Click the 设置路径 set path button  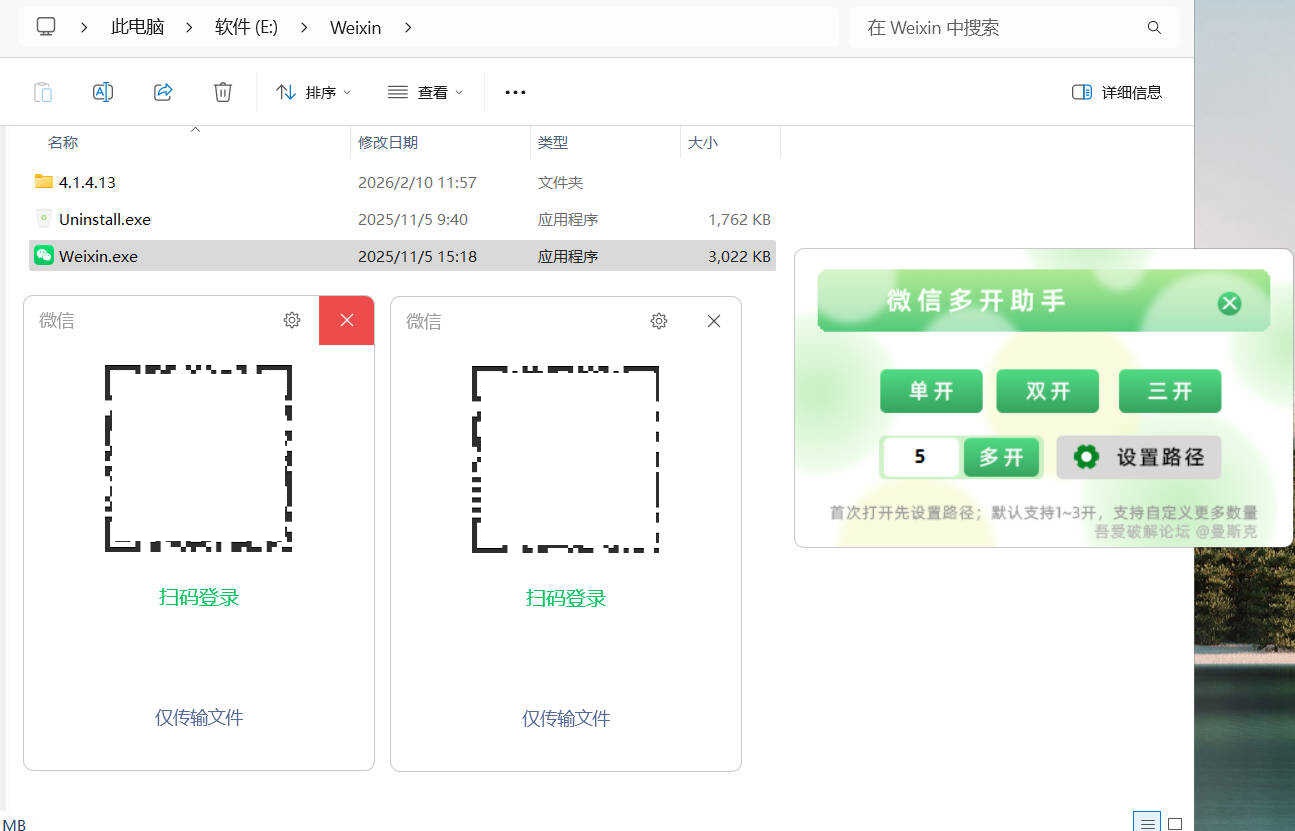[1139, 457]
